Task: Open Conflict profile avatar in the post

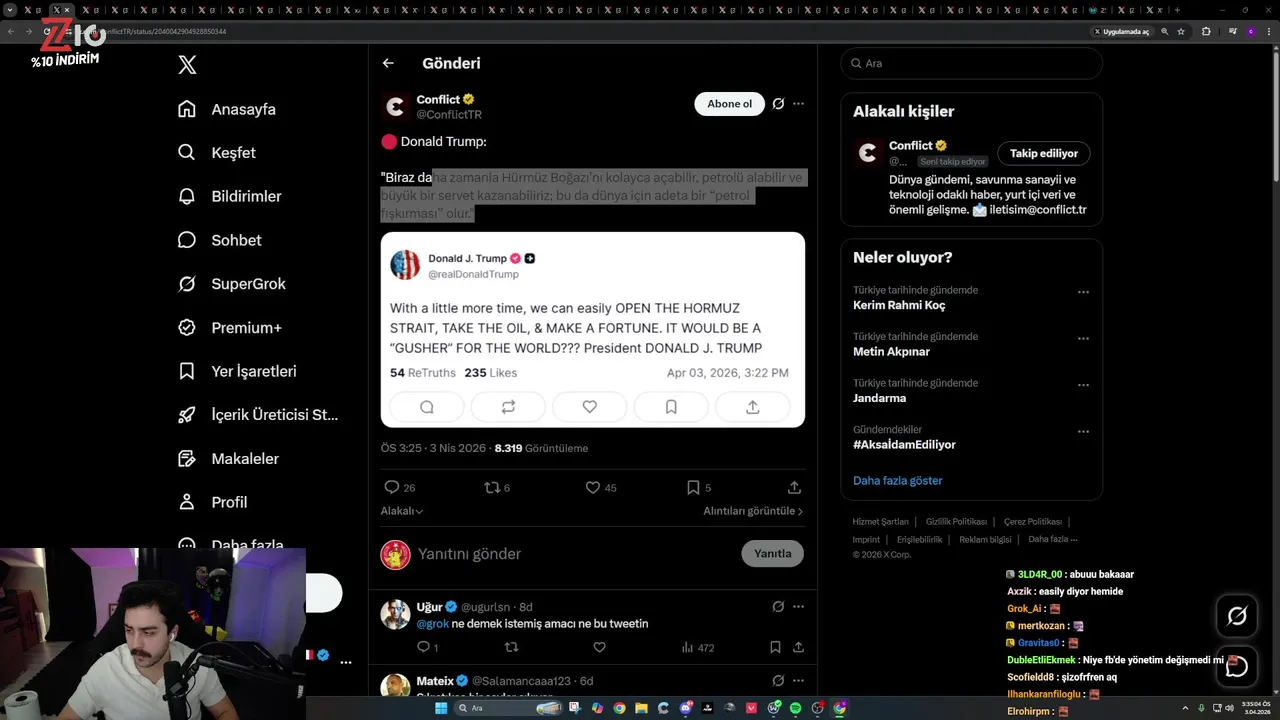Action: (x=396, y=106)
